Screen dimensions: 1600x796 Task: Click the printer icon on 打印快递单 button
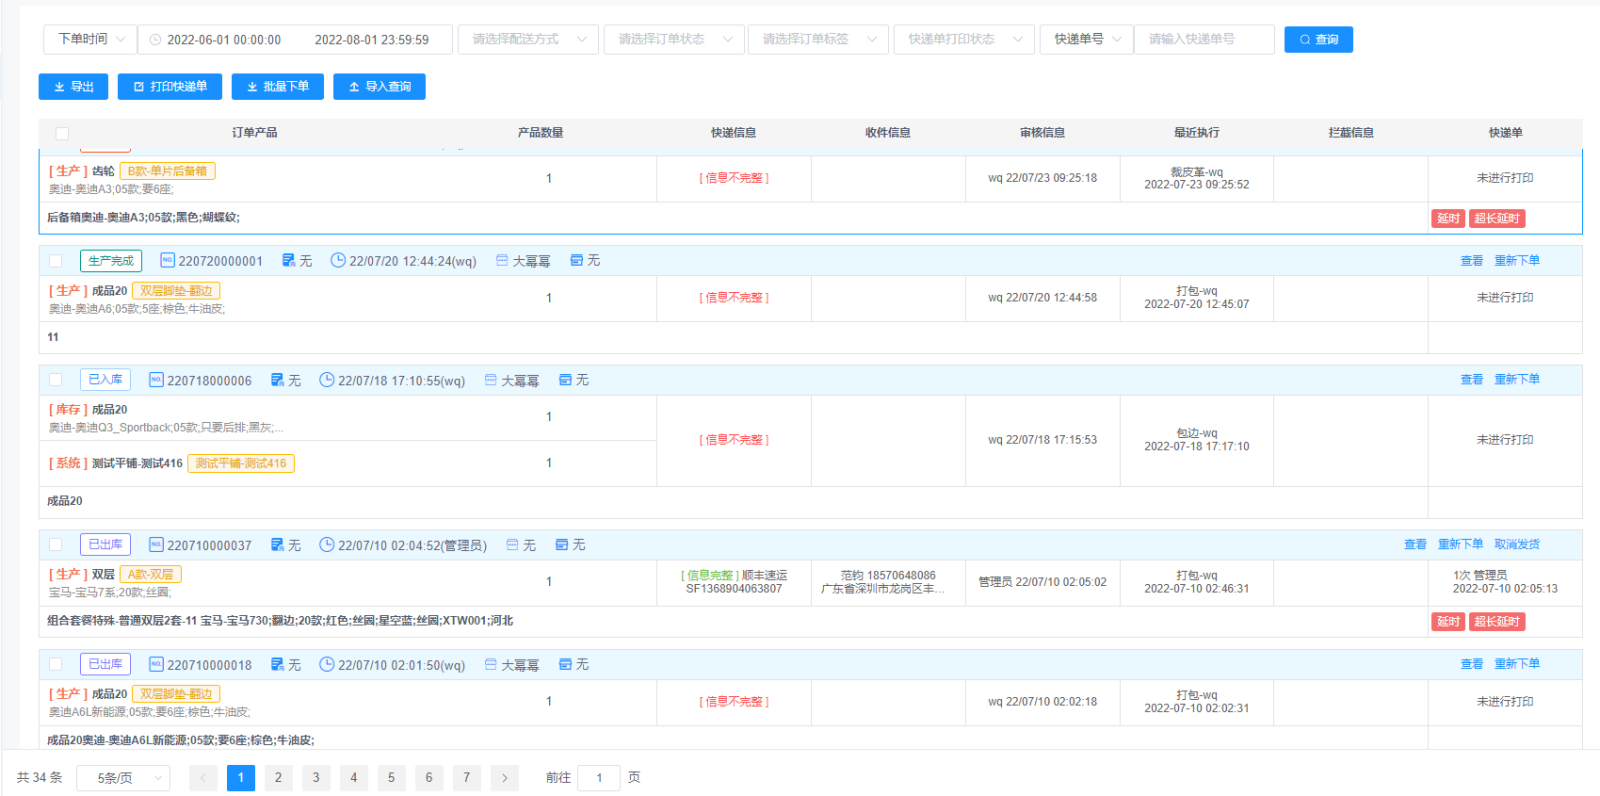point(139,87)
